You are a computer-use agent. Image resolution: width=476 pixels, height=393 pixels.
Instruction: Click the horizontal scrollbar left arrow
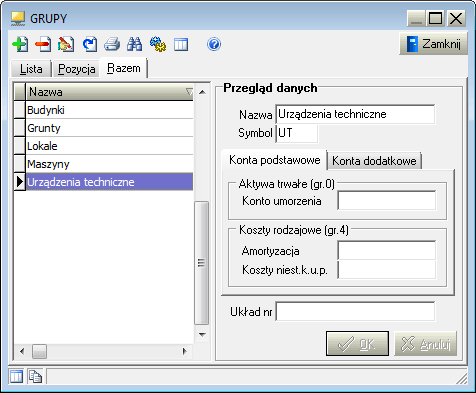(x=22, y=351)
